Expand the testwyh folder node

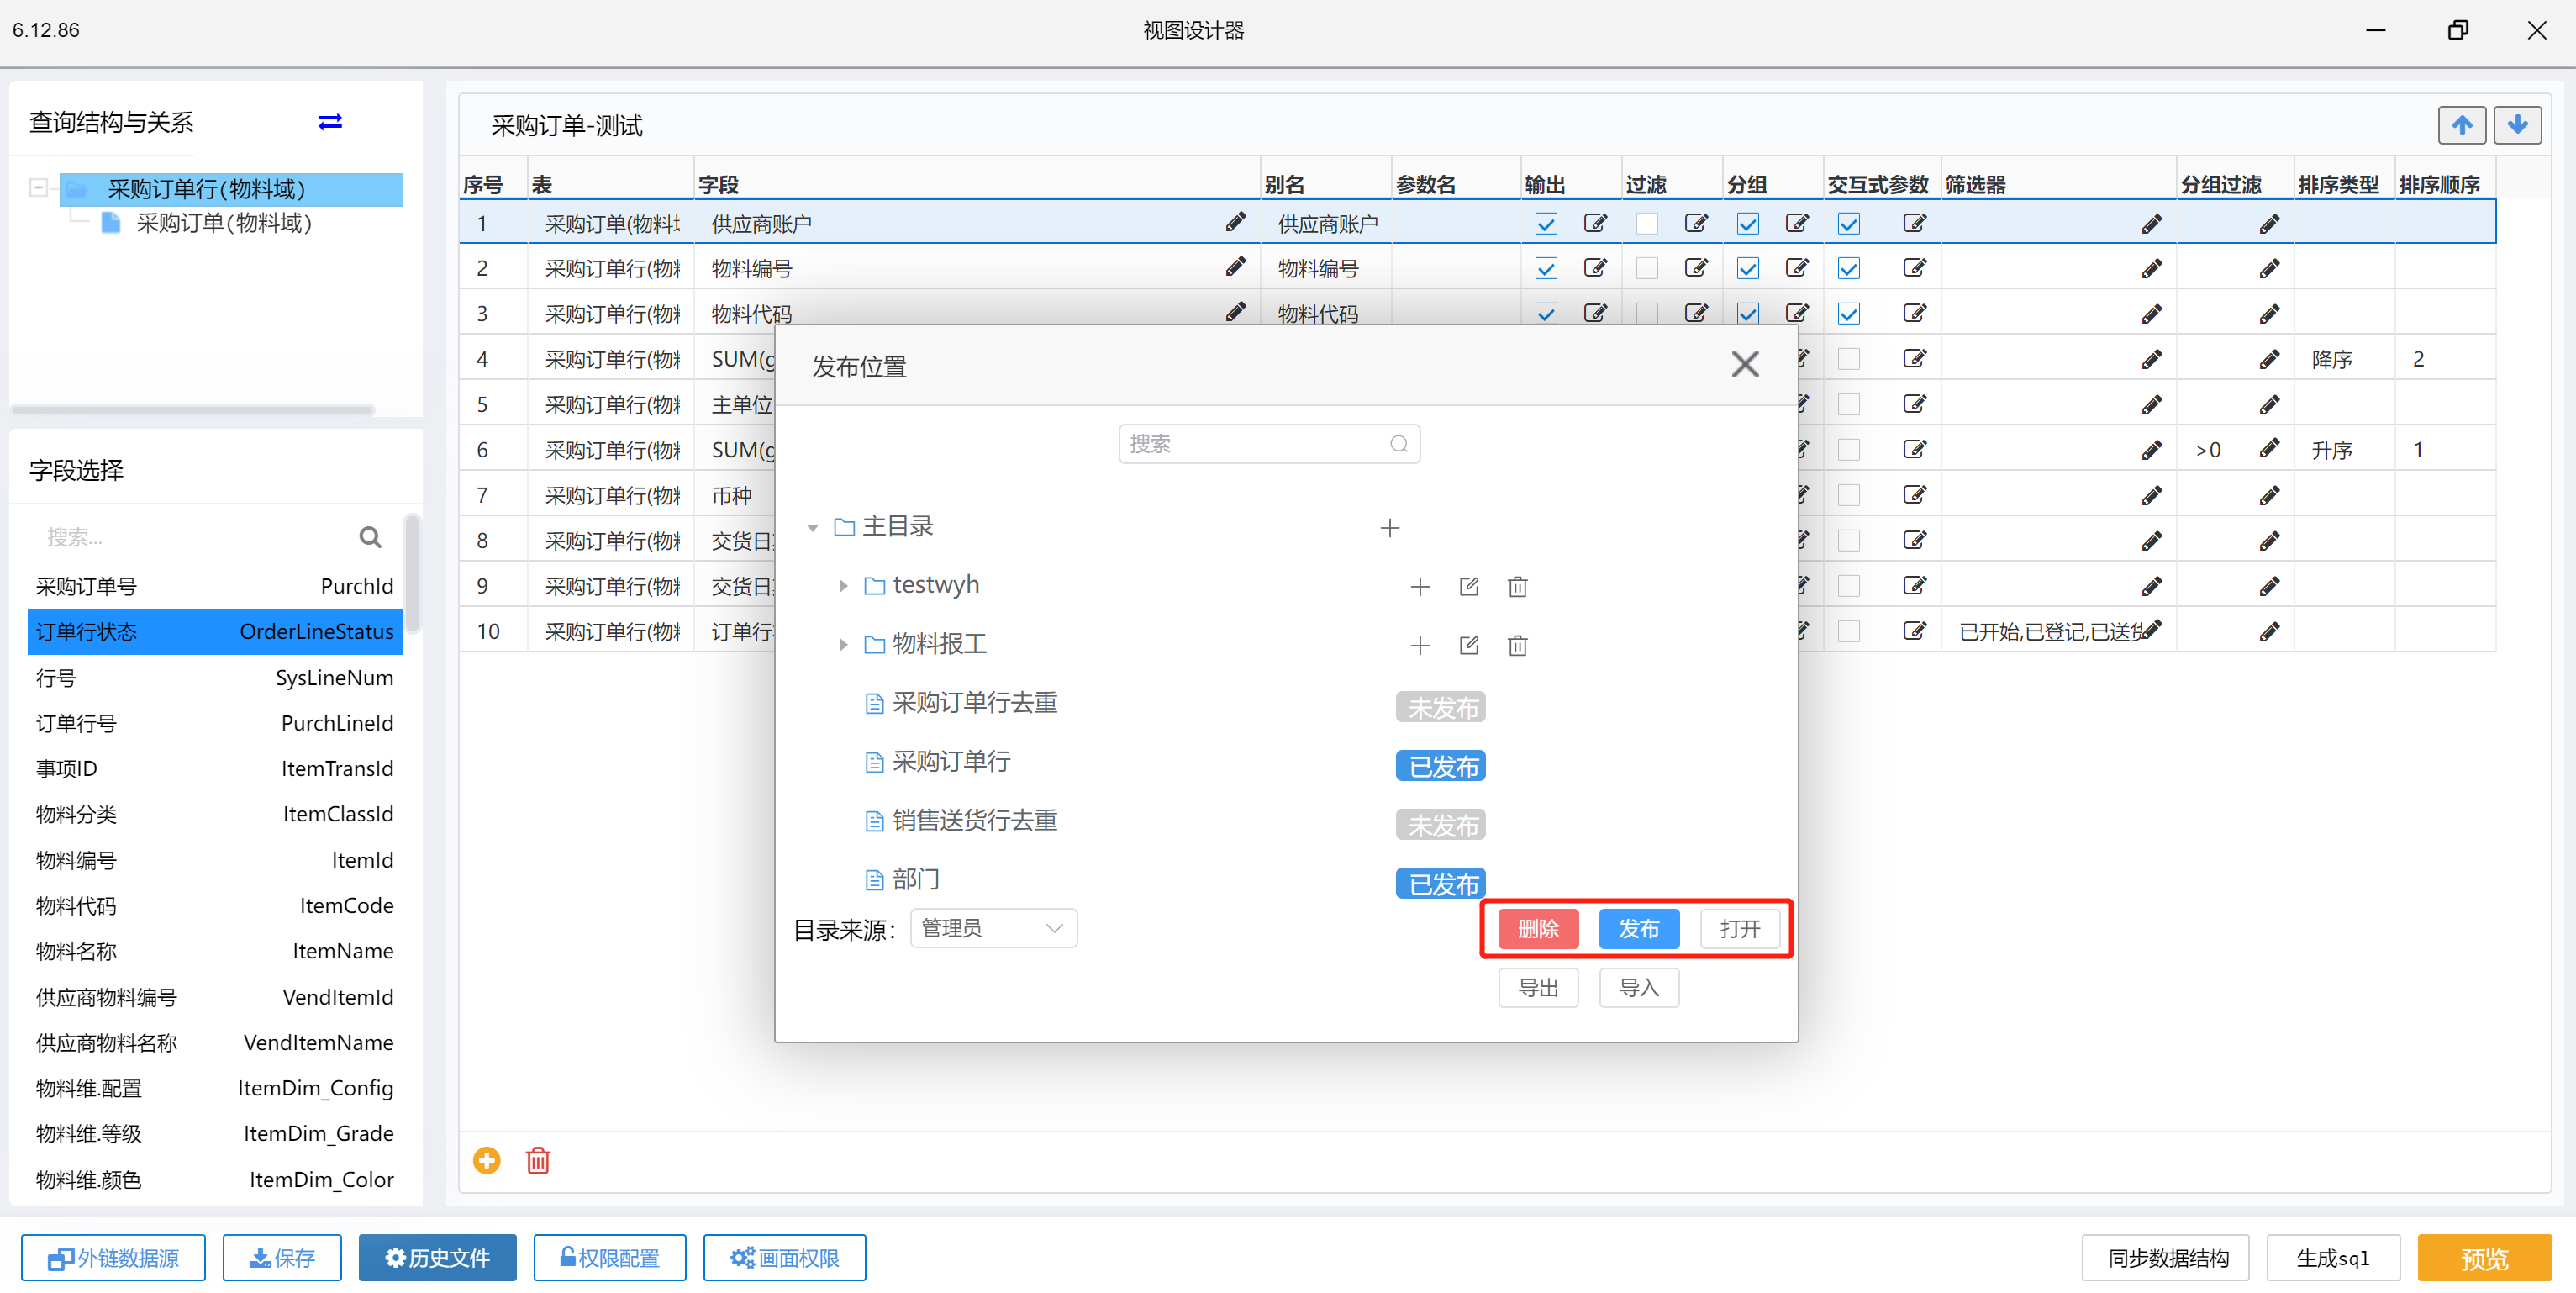(x=843, y=586)
